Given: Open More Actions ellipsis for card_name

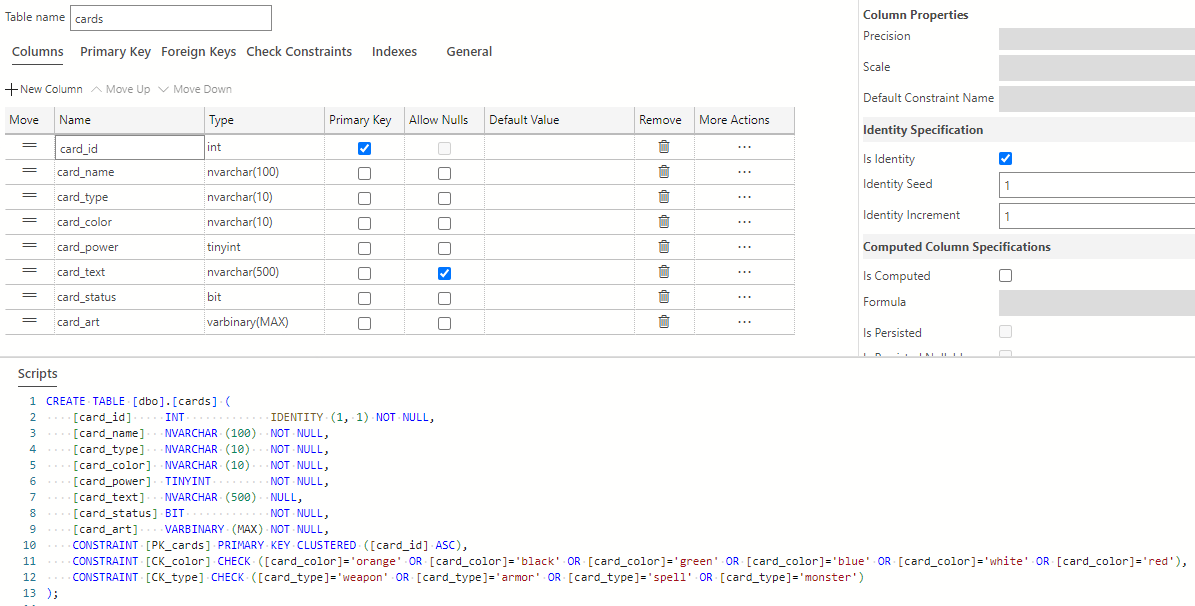Looking at the screenshot, I should 745,172.
